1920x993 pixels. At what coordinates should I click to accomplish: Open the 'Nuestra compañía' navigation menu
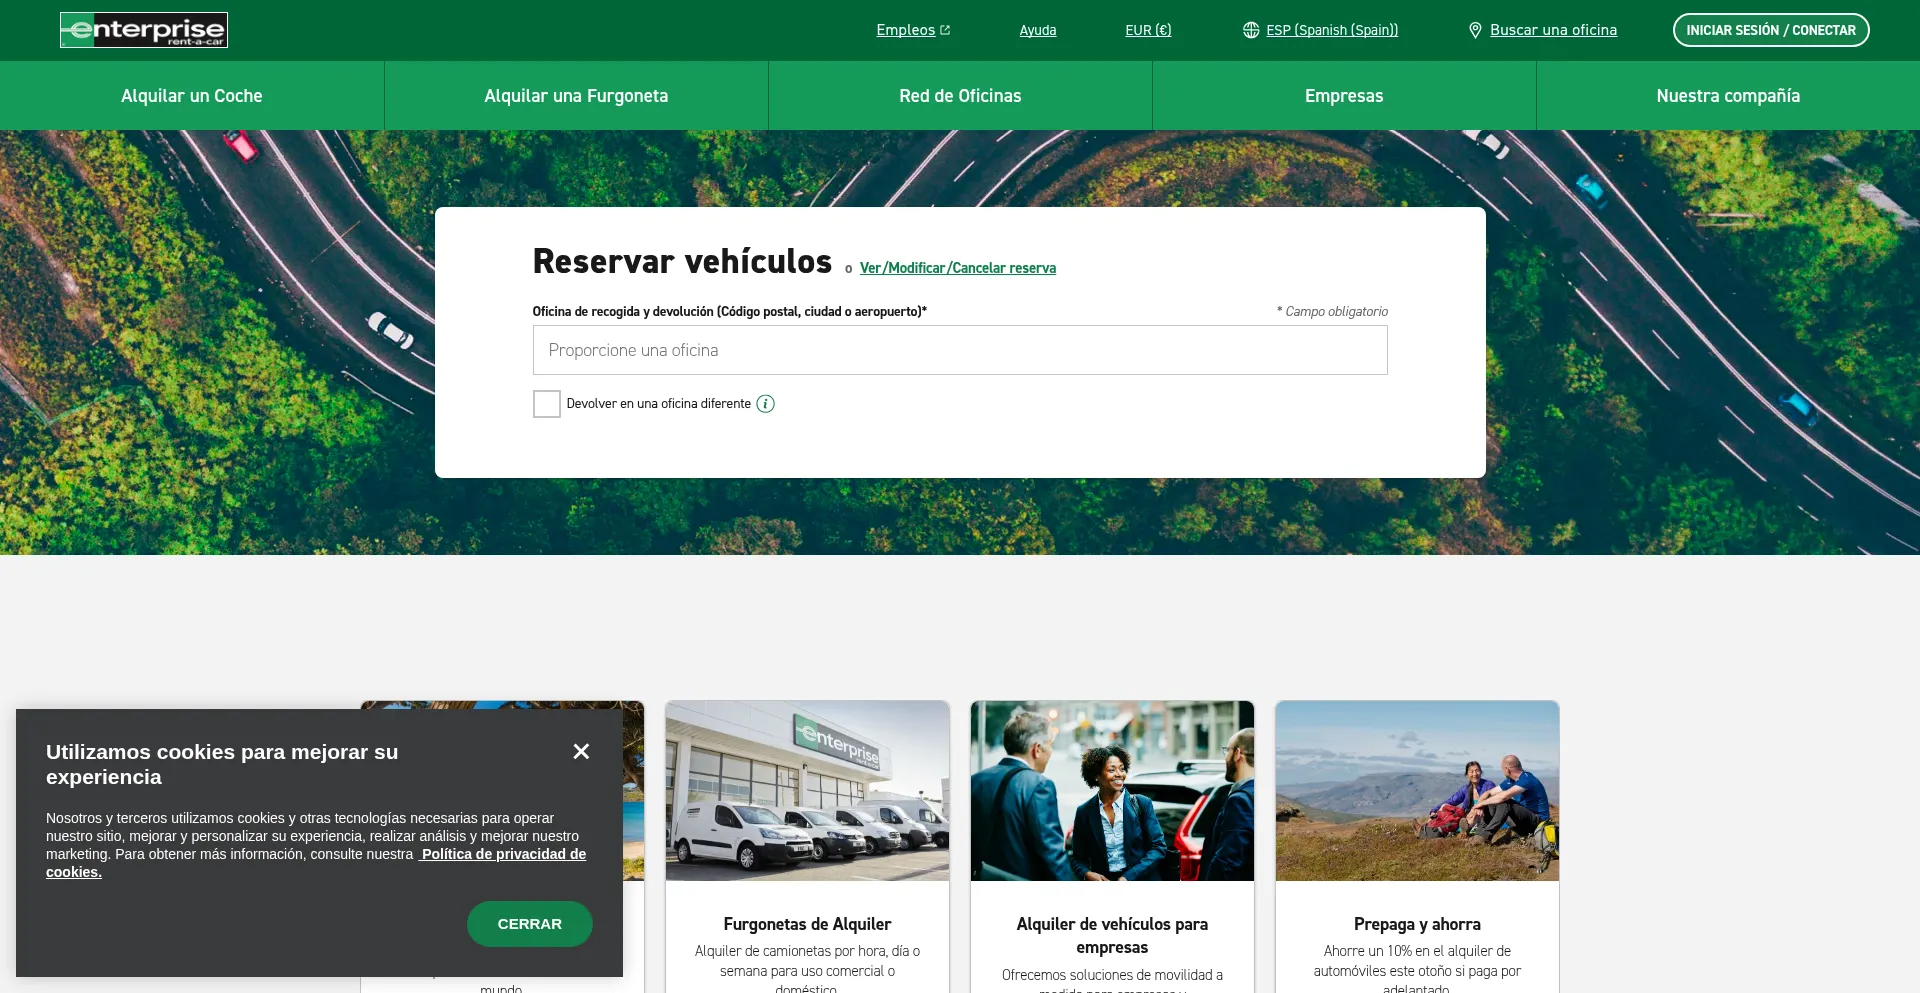pos(1728,96)
